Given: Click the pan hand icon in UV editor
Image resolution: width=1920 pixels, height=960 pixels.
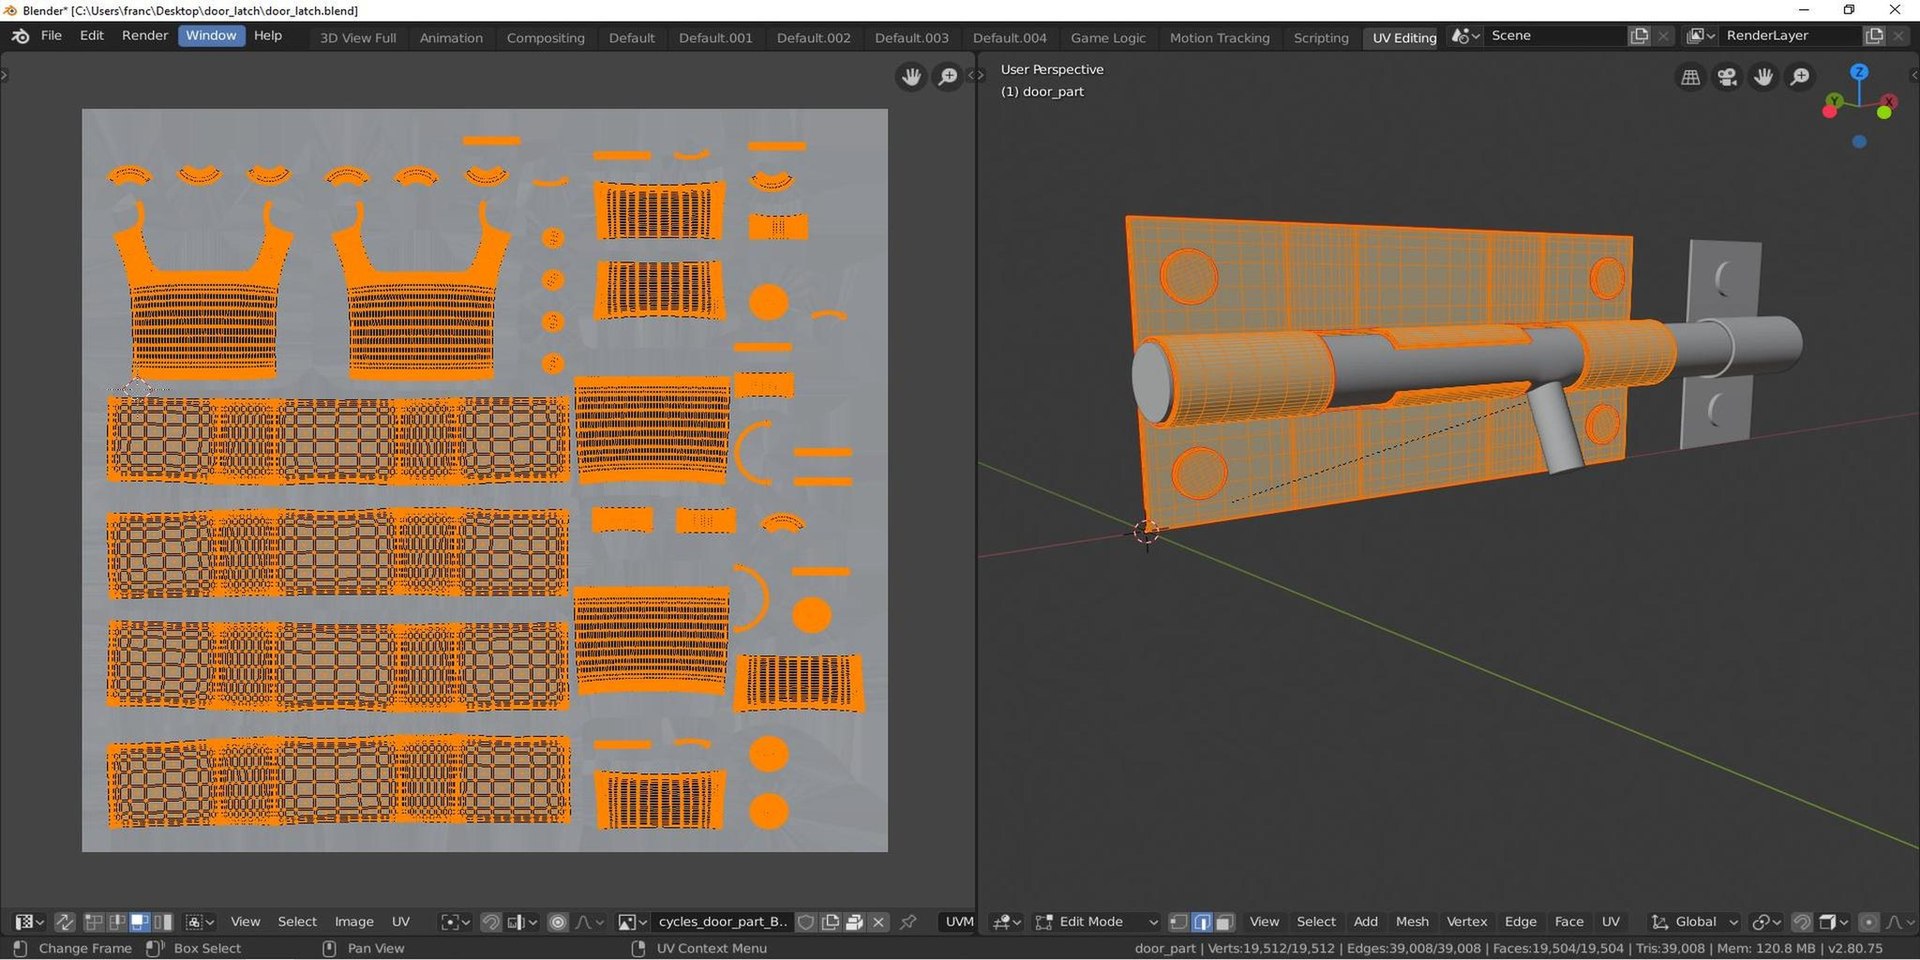Looking at the screenshot, I should point(911,77).
